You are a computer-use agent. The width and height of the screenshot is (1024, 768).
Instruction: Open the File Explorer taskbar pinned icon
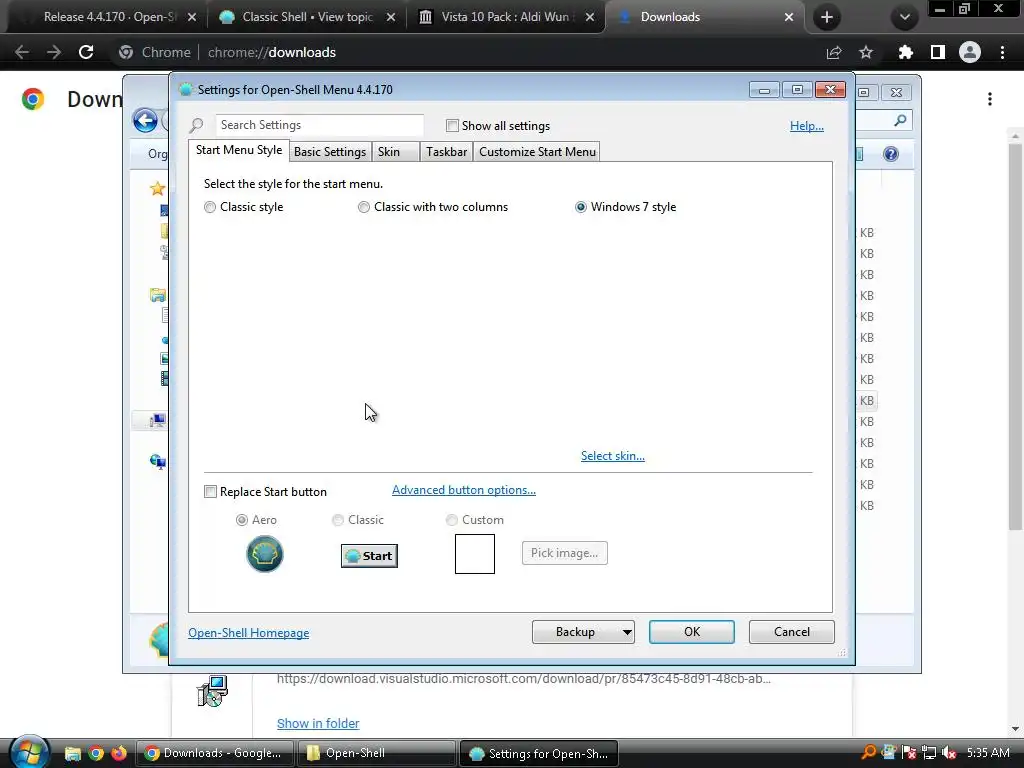point(72,754)
